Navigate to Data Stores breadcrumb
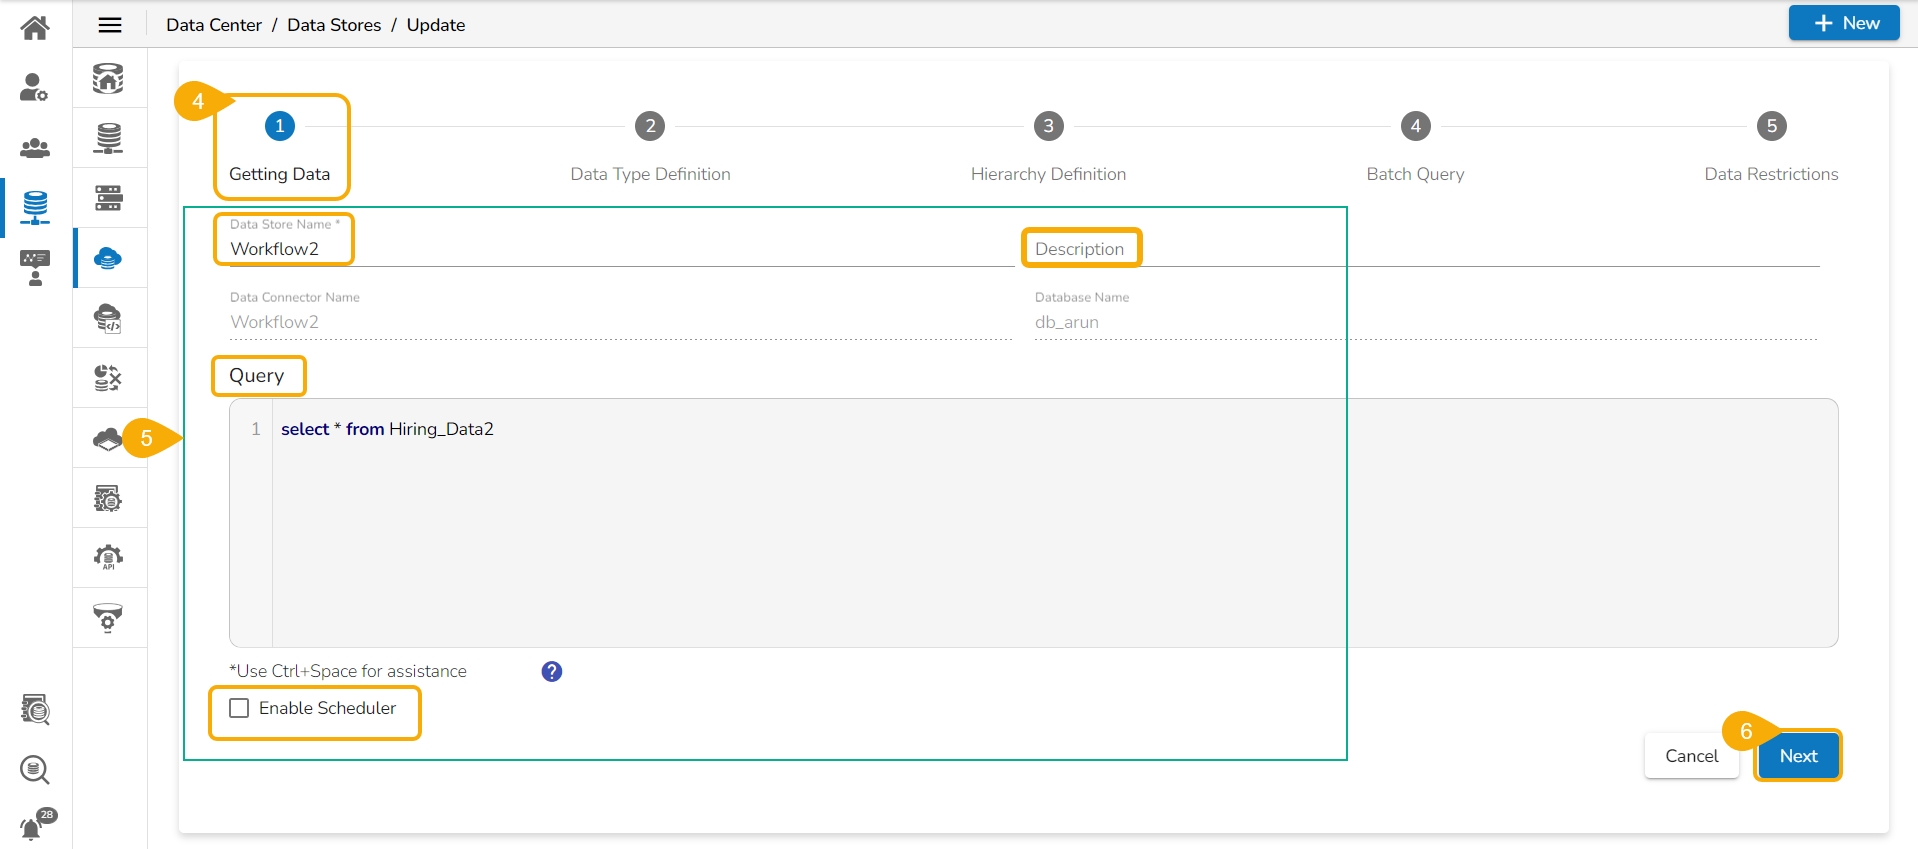1918x849 pixels. [x=334, y=25]
